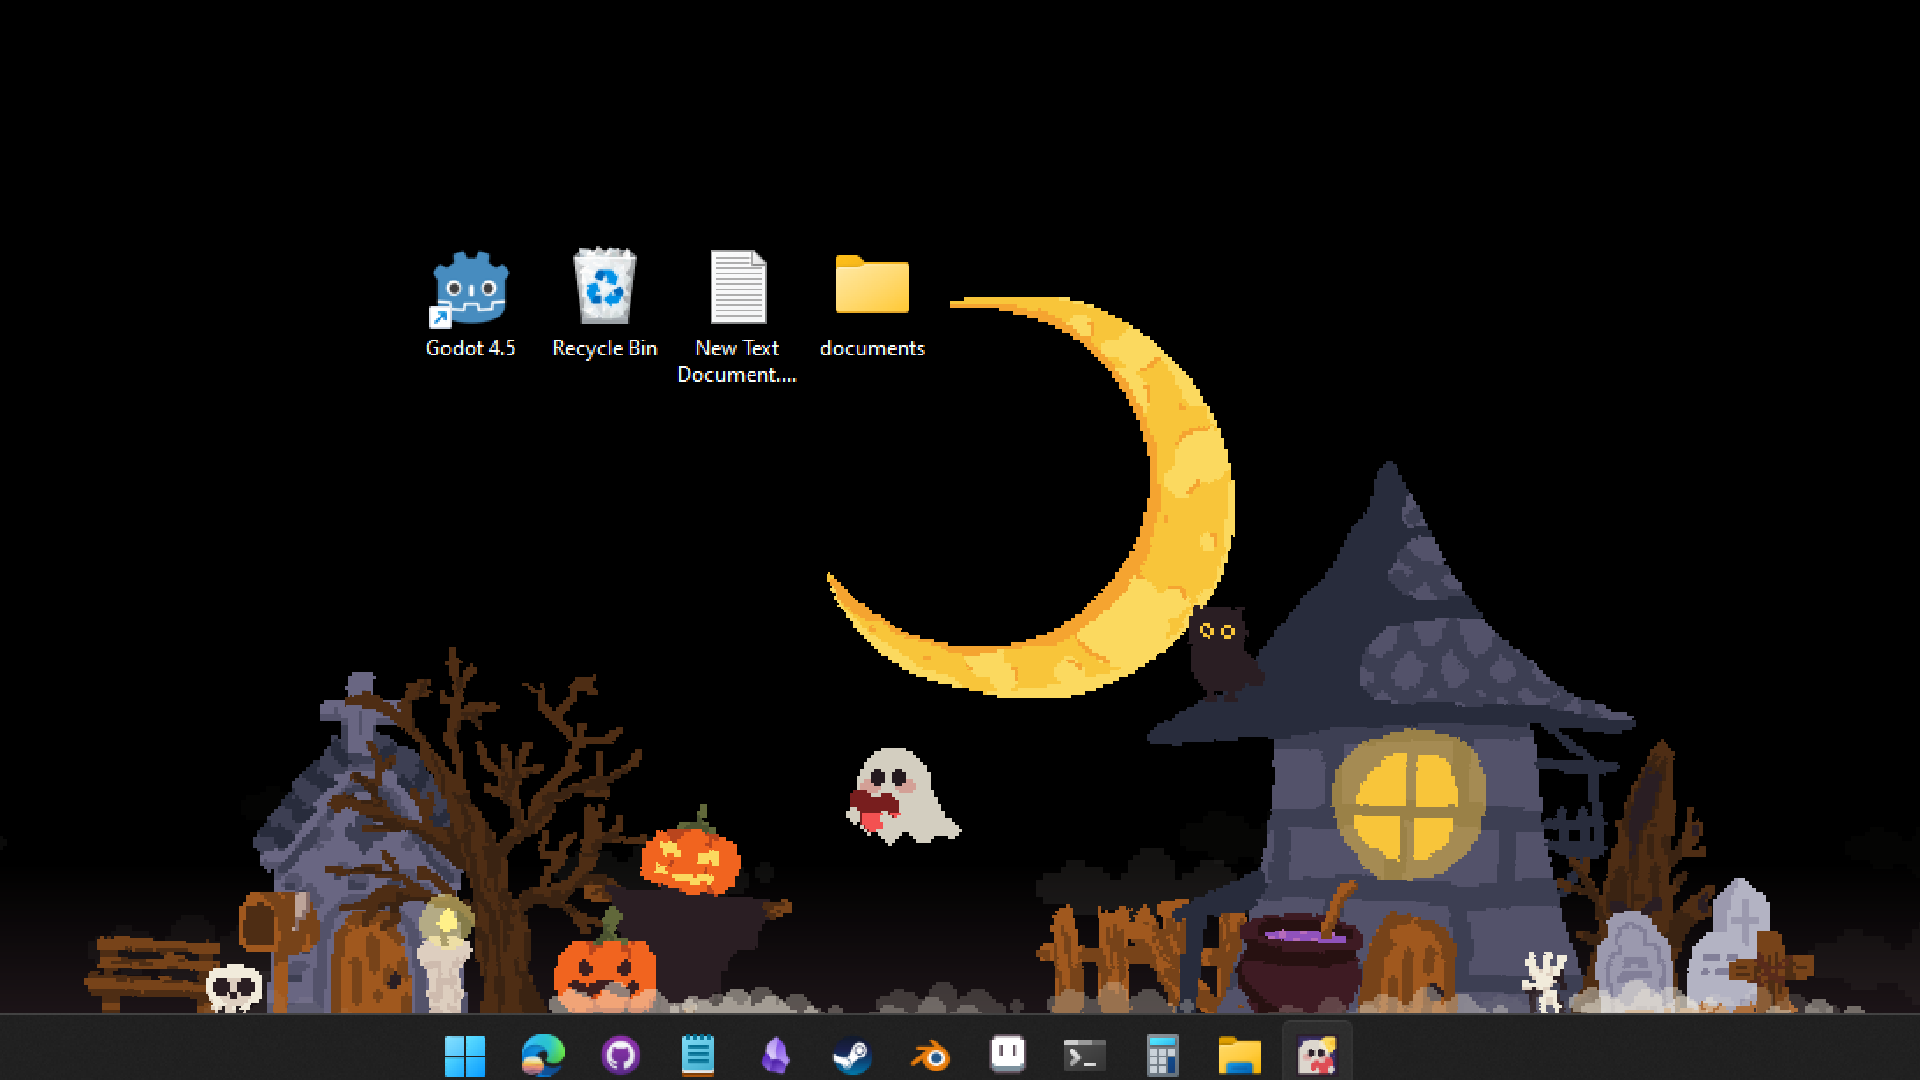Open the Calculator from the taskbar
The width and height of the screenshot is (1920, 1080).
click(x=1162, y=1055)
